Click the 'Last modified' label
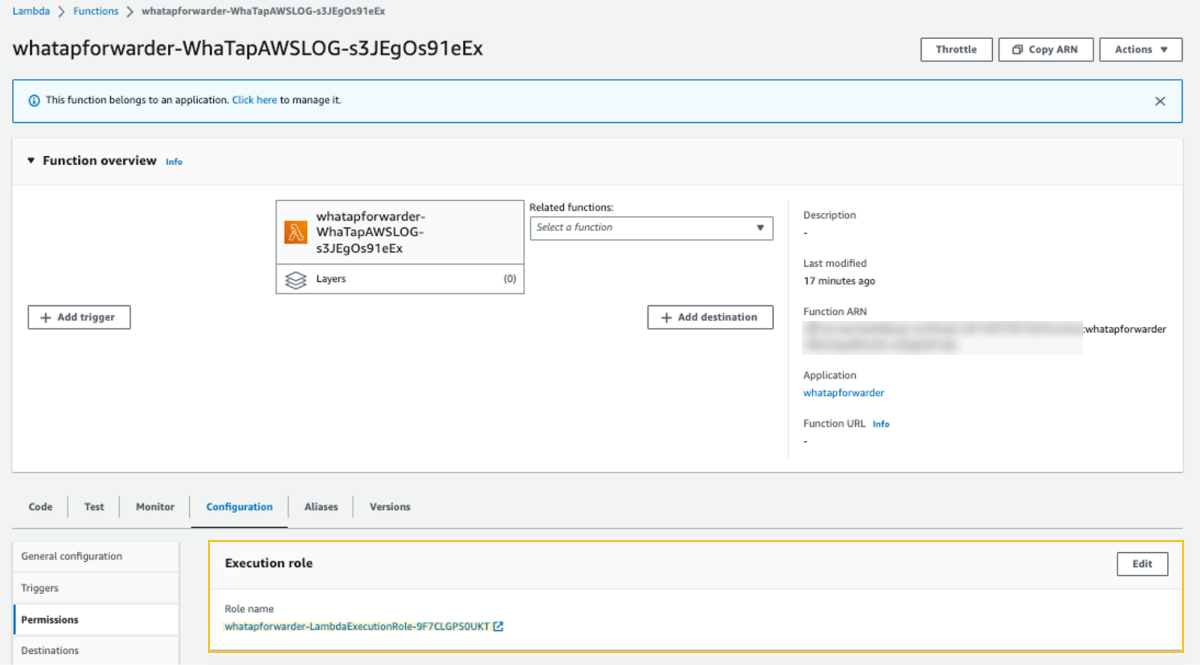Screen dimensions: 1200x665 (835, 263)
